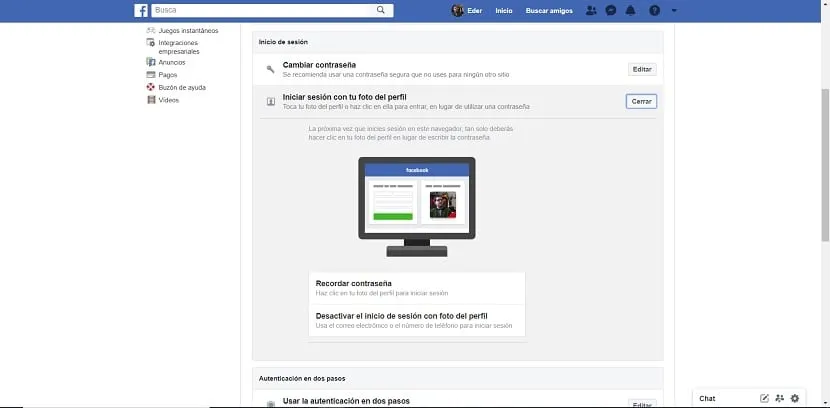Click the search magnifier icon
The image size is (830, 408).
(x=381, y=10)
